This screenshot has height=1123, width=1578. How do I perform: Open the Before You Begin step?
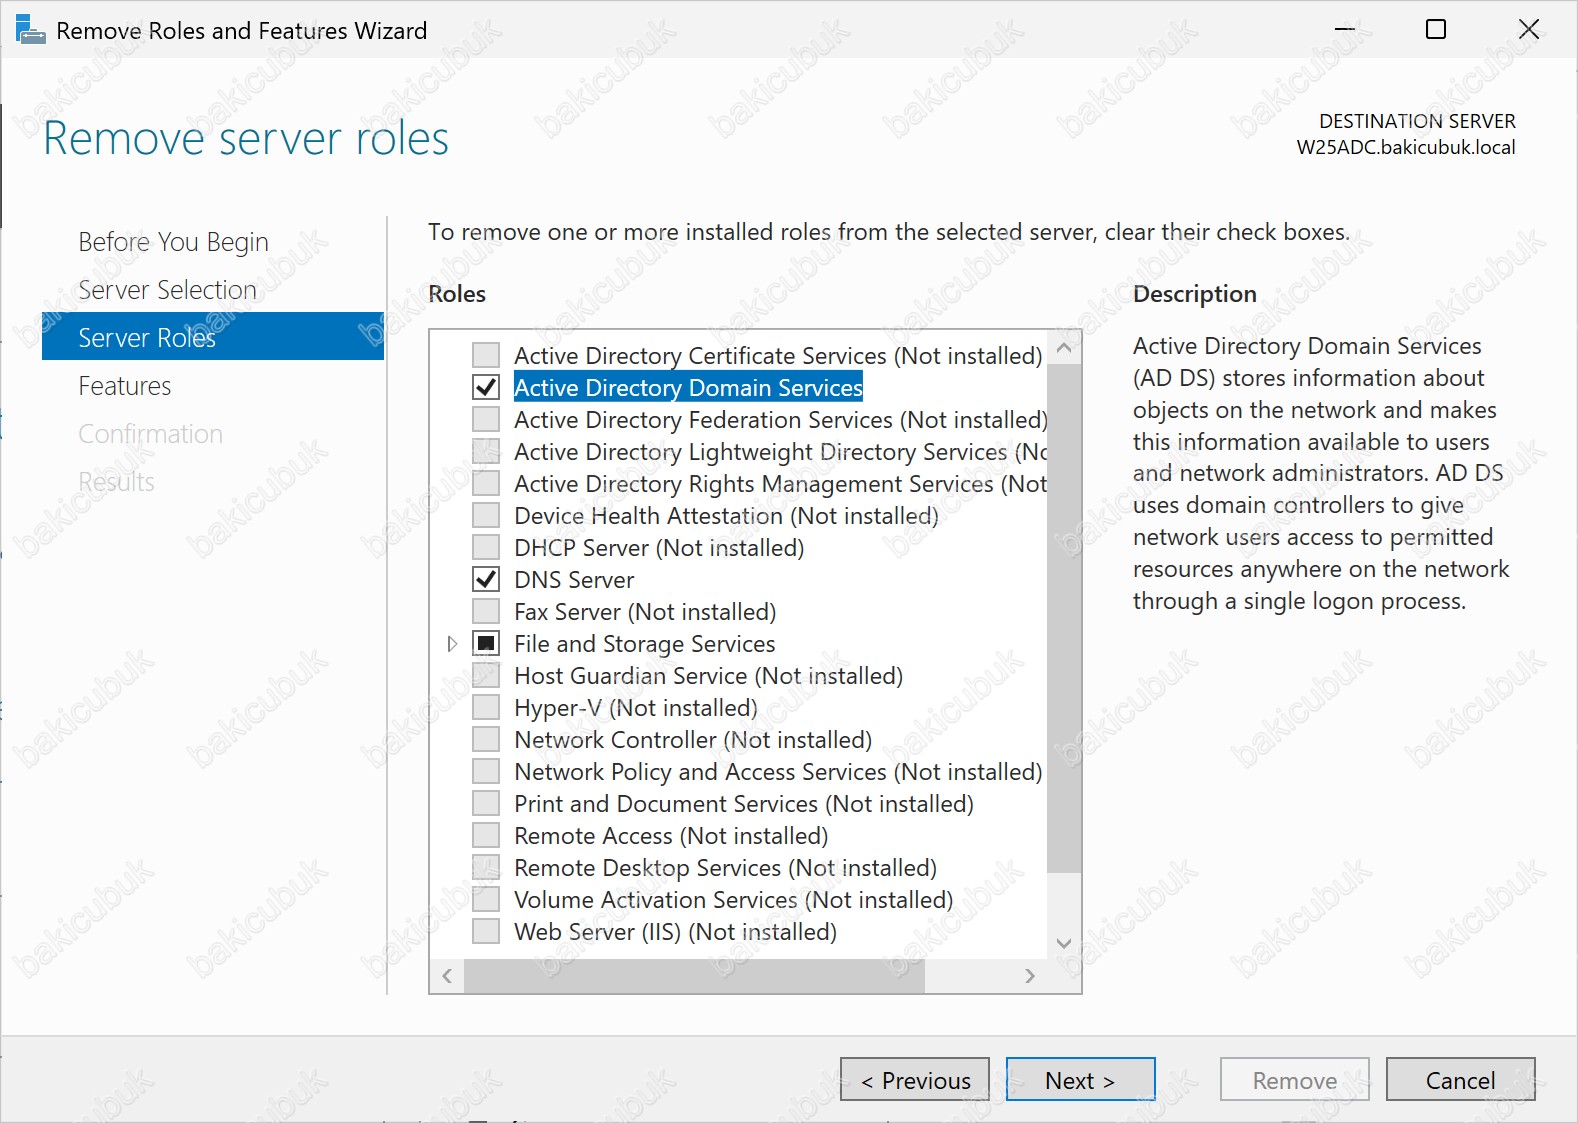click(x=173, y=242)
